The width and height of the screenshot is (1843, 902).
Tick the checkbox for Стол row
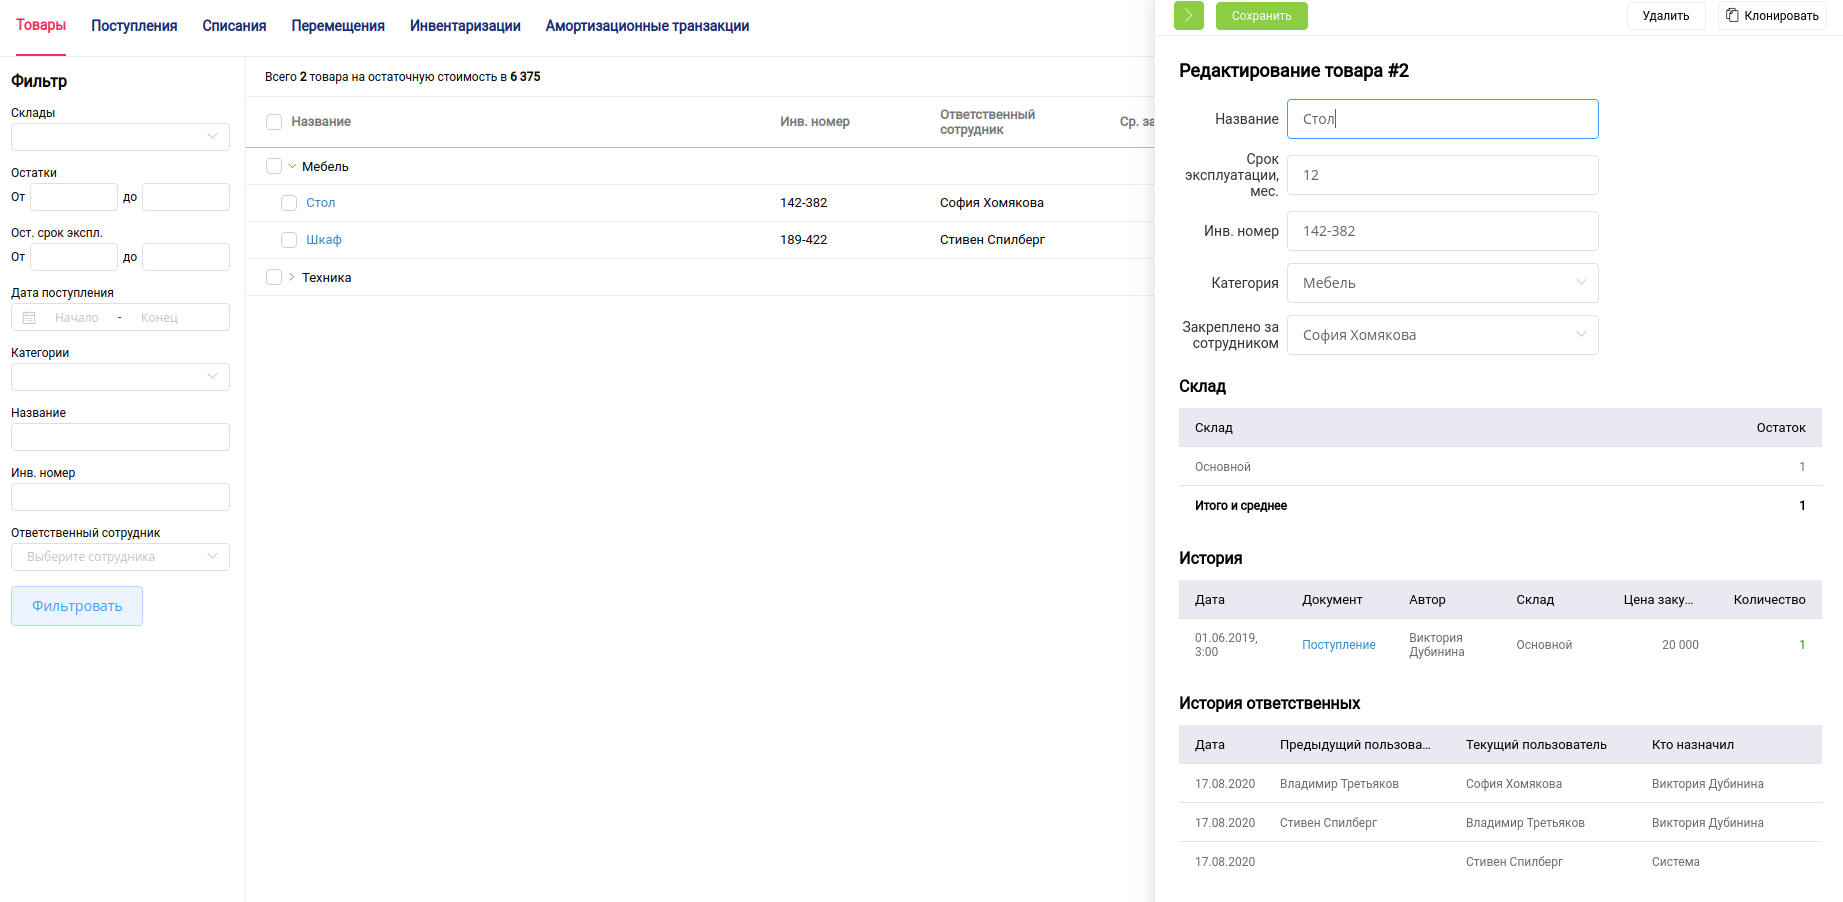pos(289,203)
